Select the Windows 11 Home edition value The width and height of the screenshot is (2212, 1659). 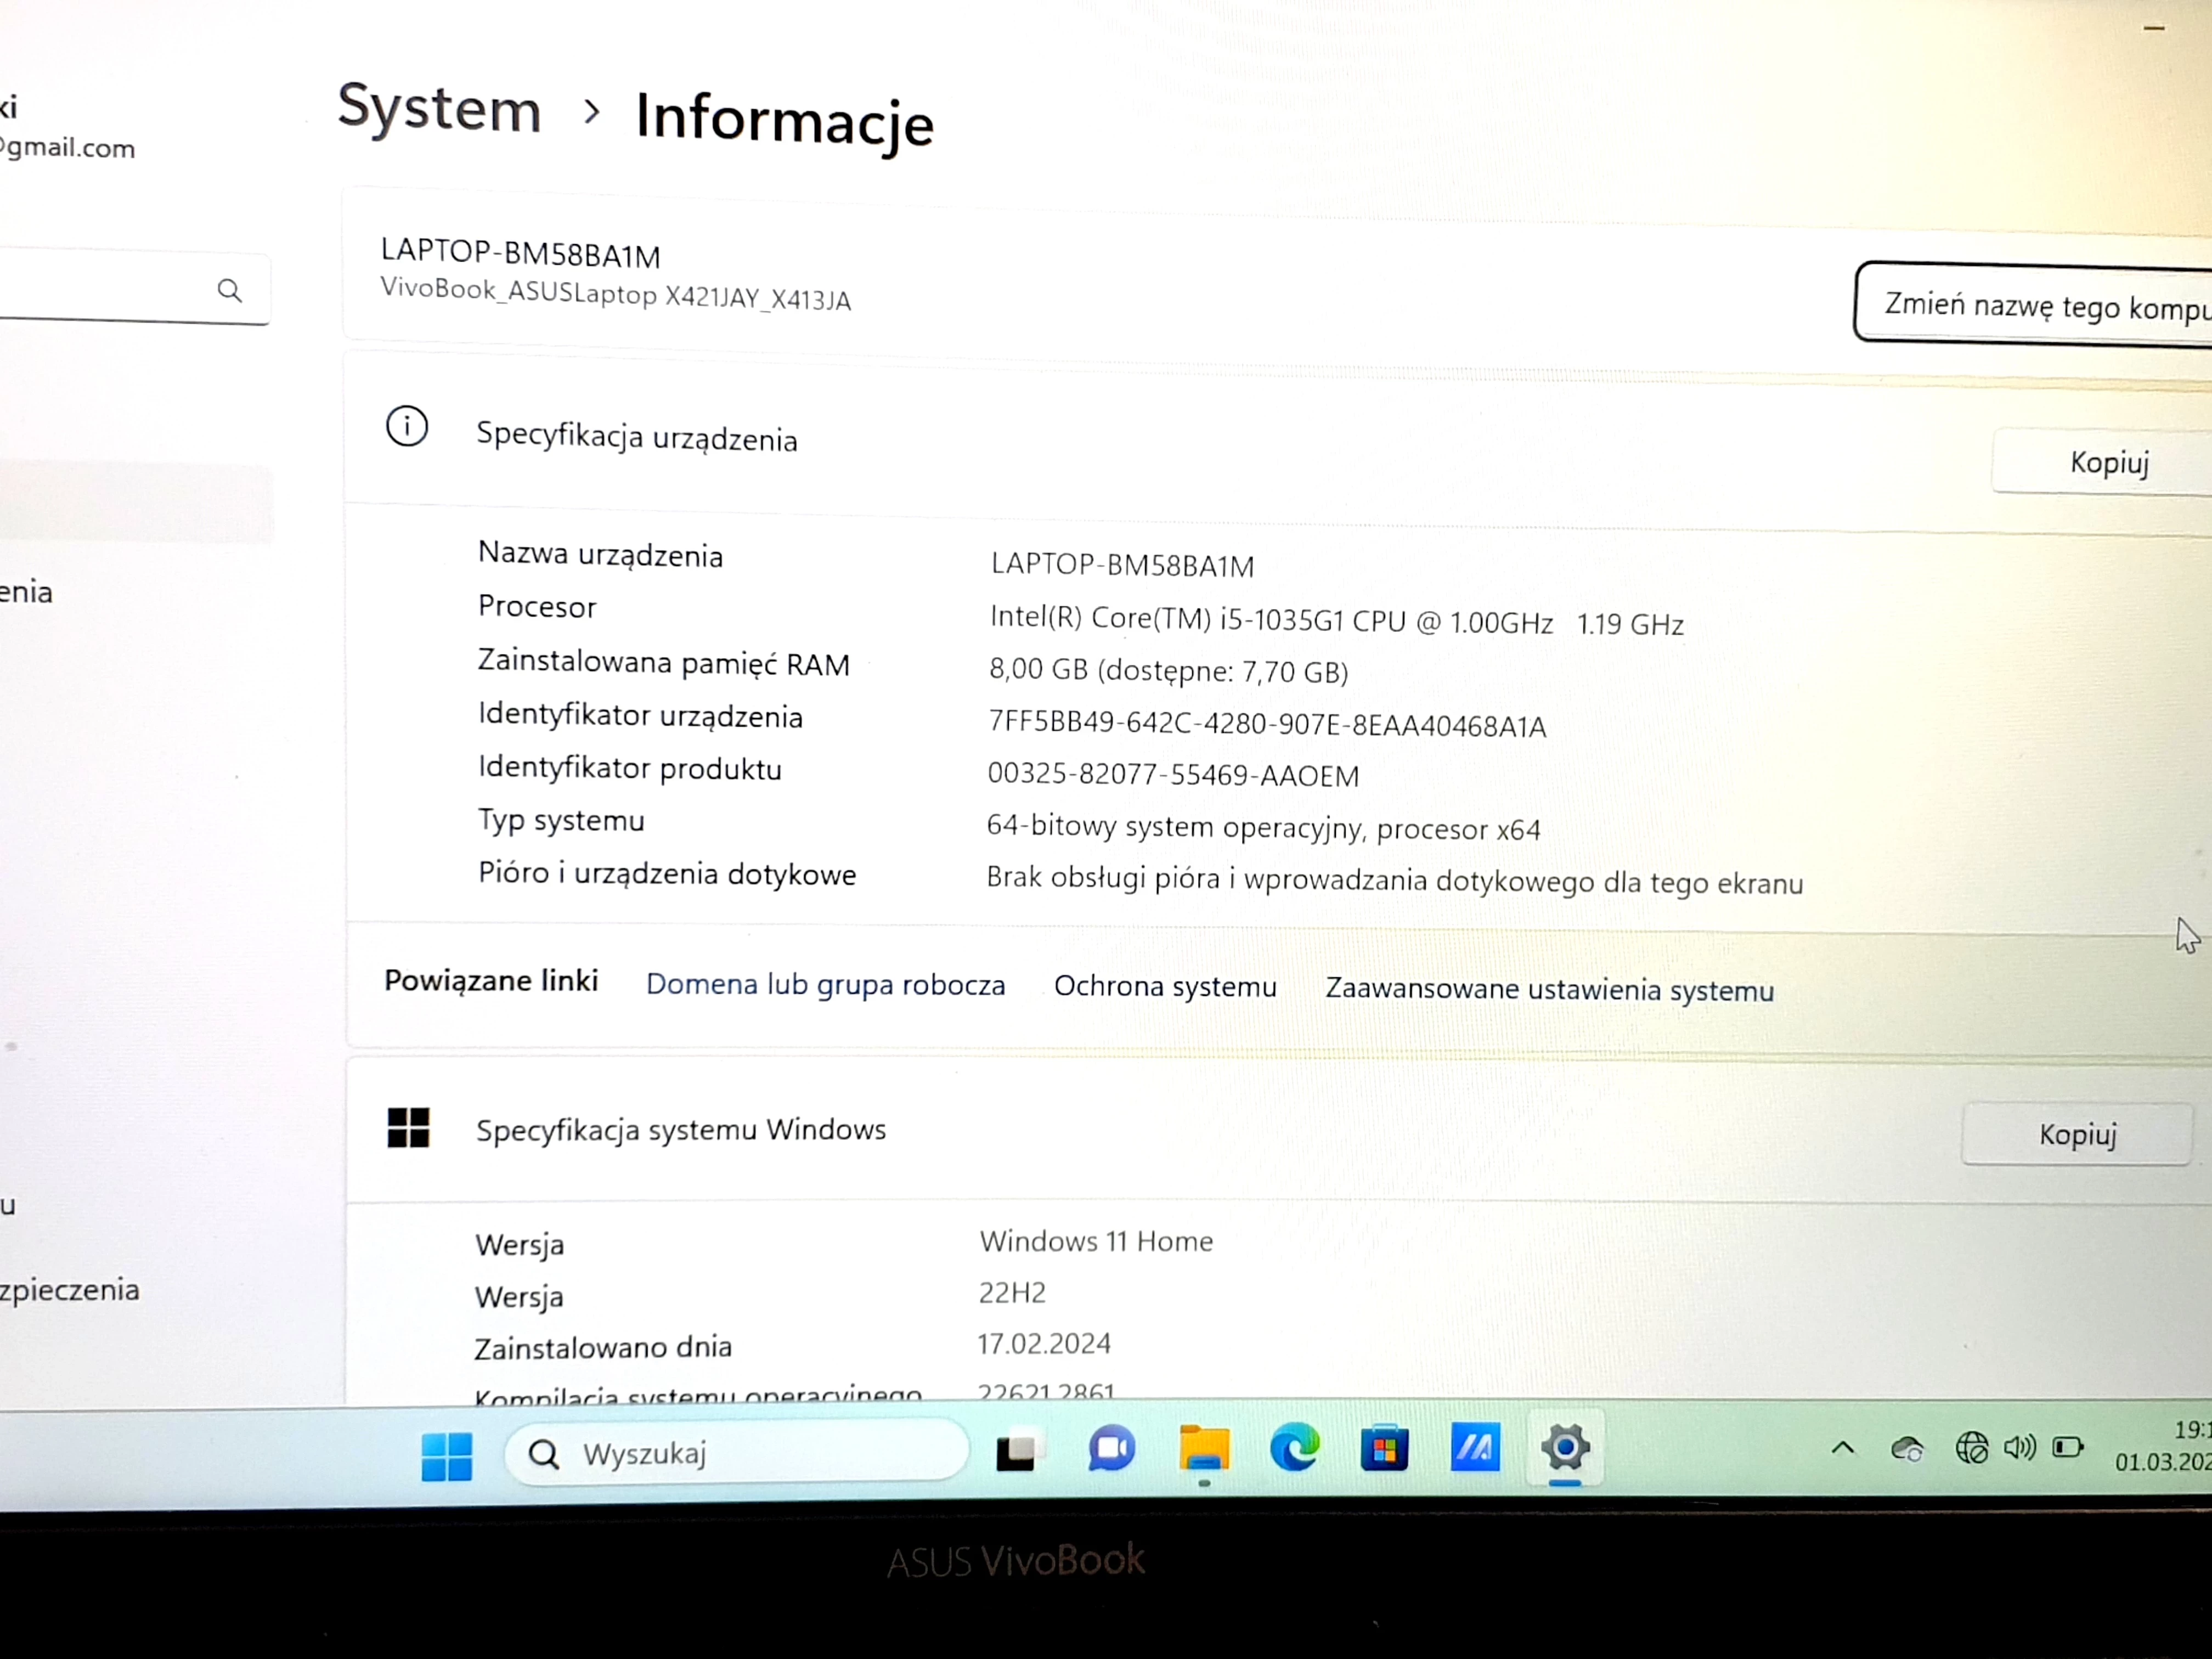click(1096, 1241)
